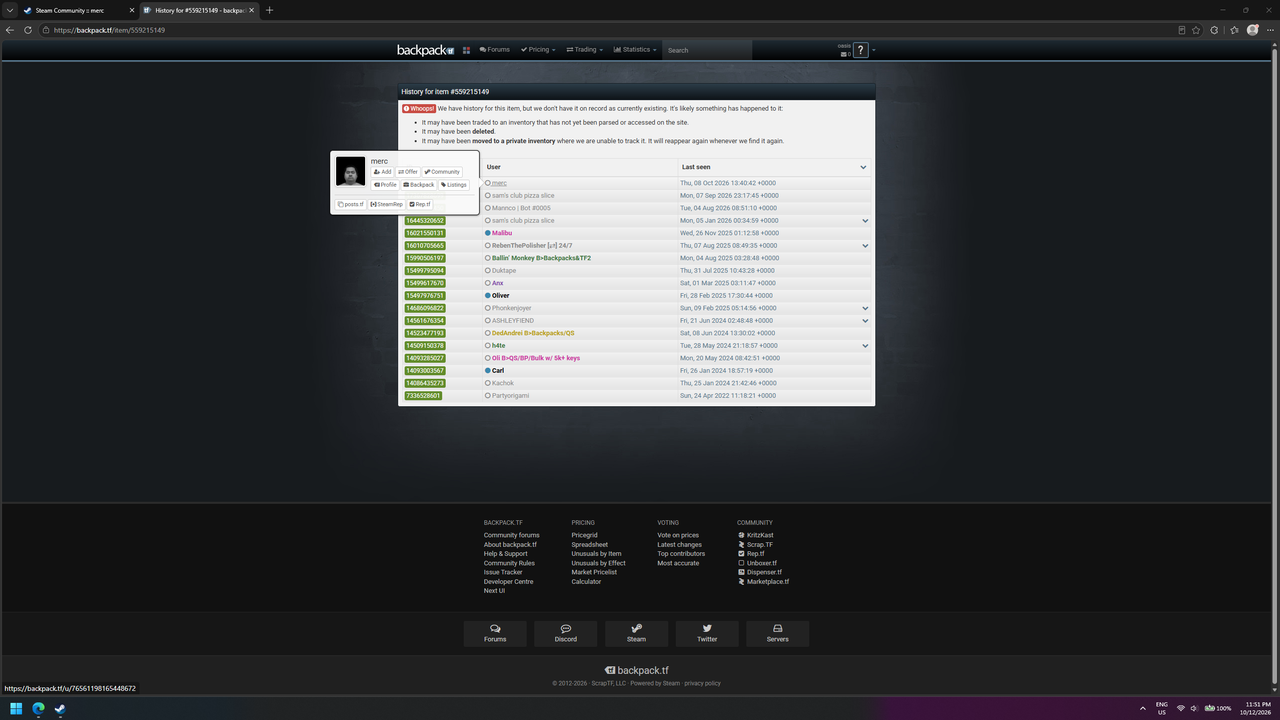Viewport: 1280px width, 720px height.
Task: Open item ID 16021550131 badge
Action: point(425,233)
